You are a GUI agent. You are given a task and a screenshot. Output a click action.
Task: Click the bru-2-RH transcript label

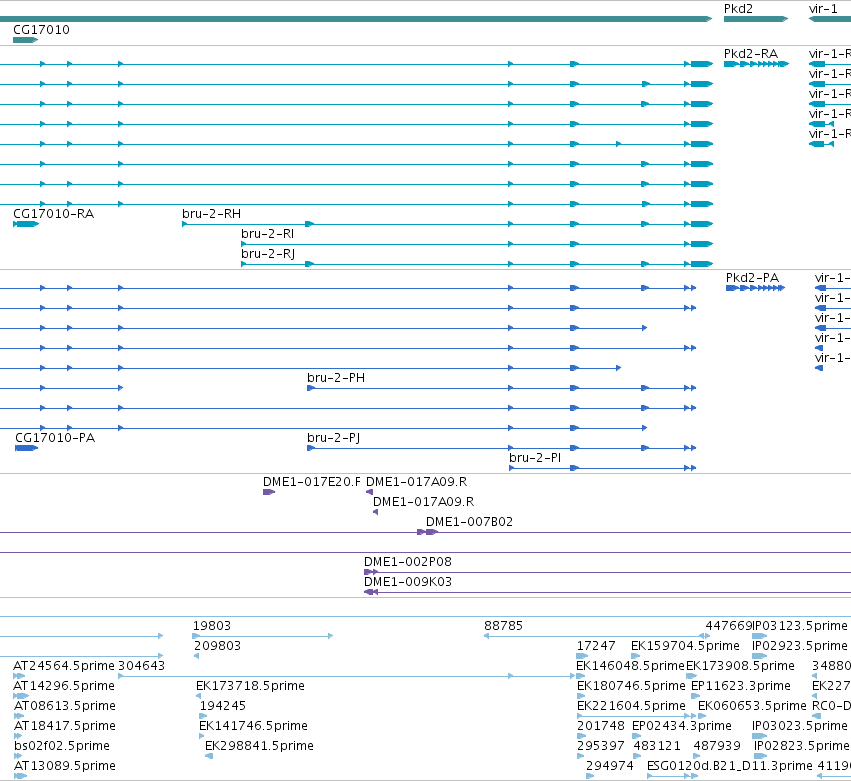click(211, 214)
